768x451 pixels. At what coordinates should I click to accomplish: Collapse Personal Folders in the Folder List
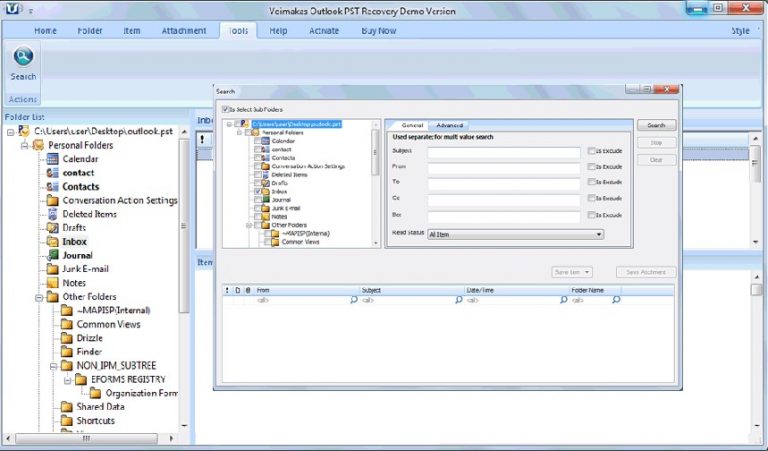24,145
